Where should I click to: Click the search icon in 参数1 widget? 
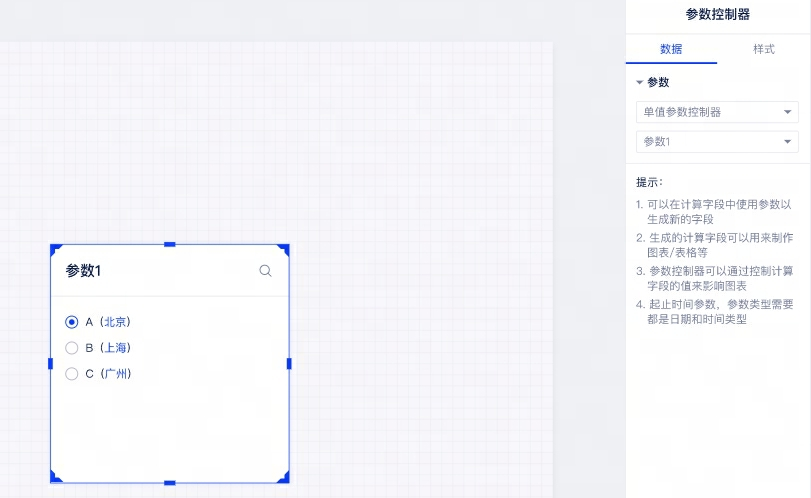[x=265, y=271]
